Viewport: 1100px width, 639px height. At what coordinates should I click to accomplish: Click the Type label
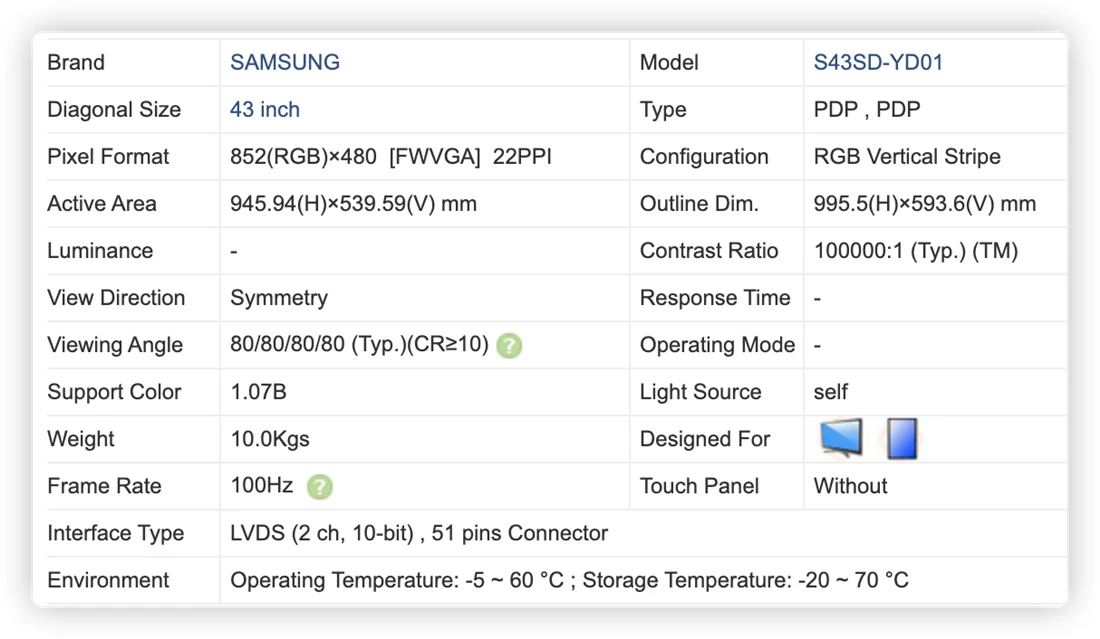(x=663, y=110)
